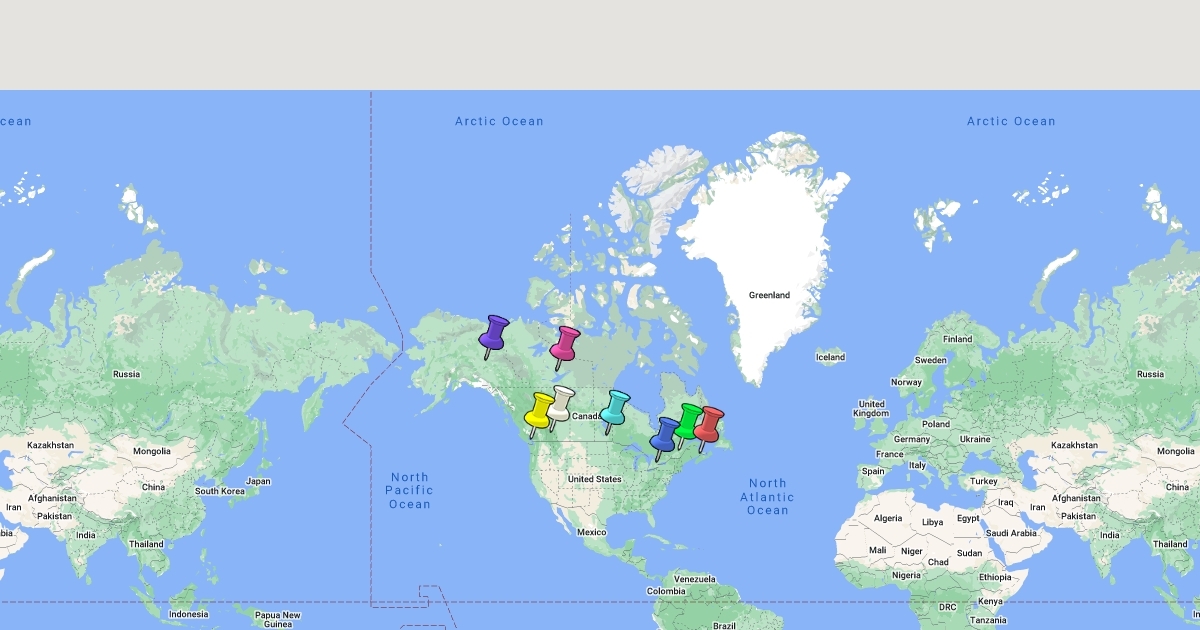Click the blue pushpin in eastern Canada
The height and width of the screenshot is (630, 1200).
664,435
